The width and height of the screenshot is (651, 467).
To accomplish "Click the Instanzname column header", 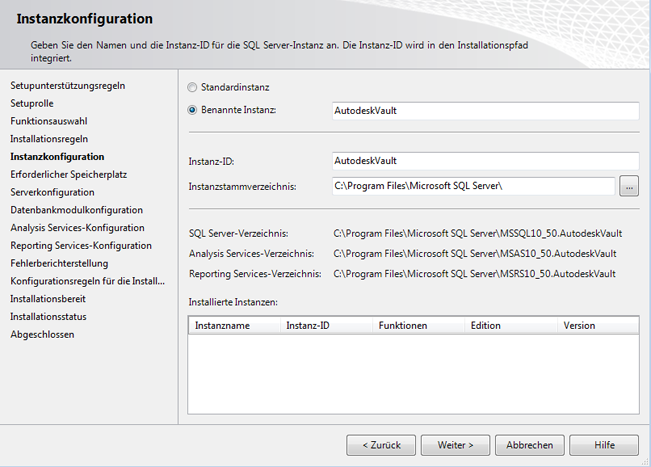I will pyautogui.click(x=235, y=325).
